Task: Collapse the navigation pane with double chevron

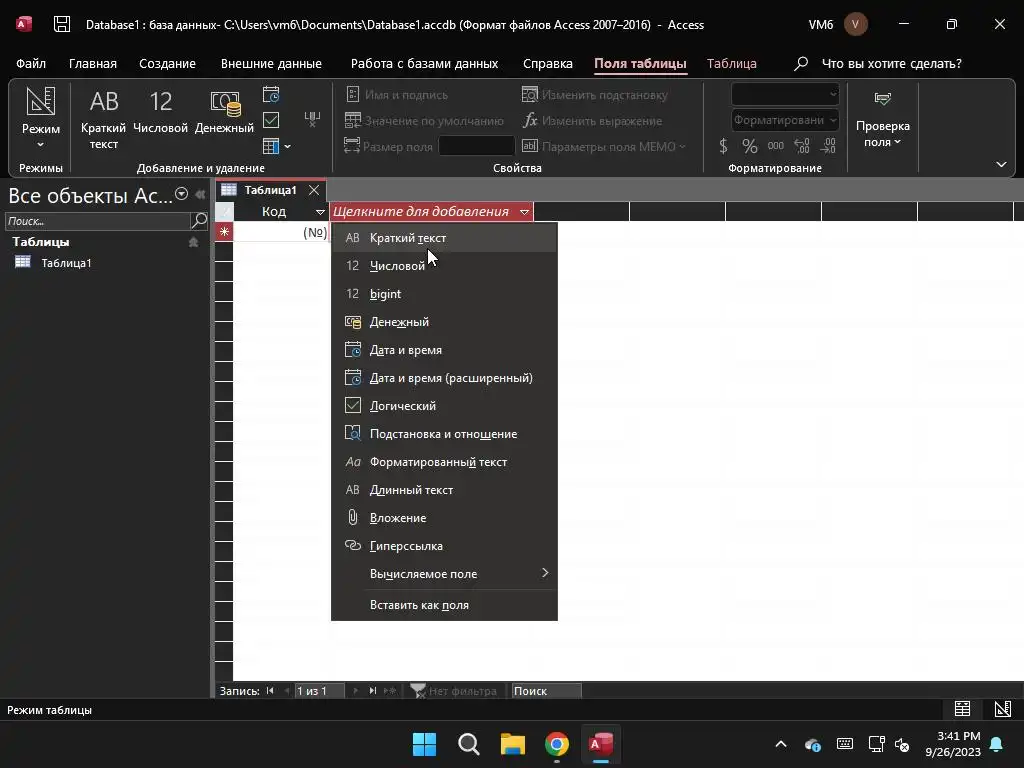Action: click(x=200, y=194)
